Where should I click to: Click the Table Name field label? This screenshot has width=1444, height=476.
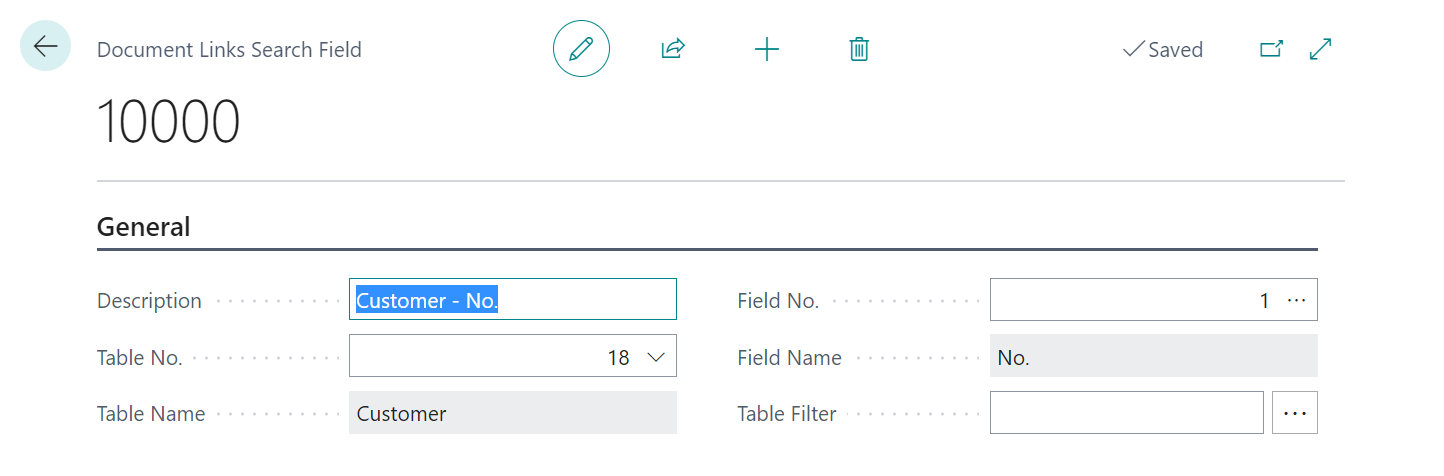point(151,414)
